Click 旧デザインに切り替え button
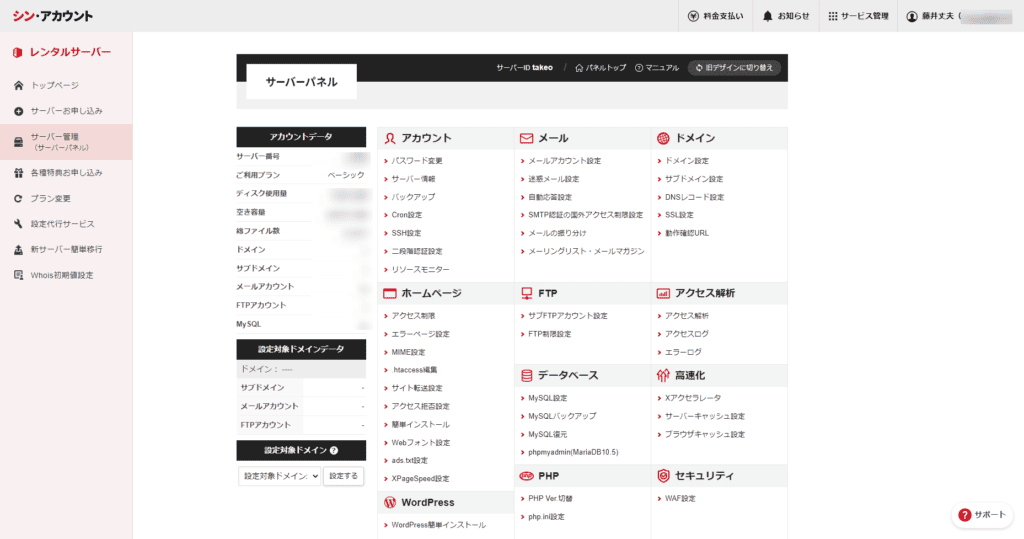This screenshot has width=1024, height=539. click(735, 68)
